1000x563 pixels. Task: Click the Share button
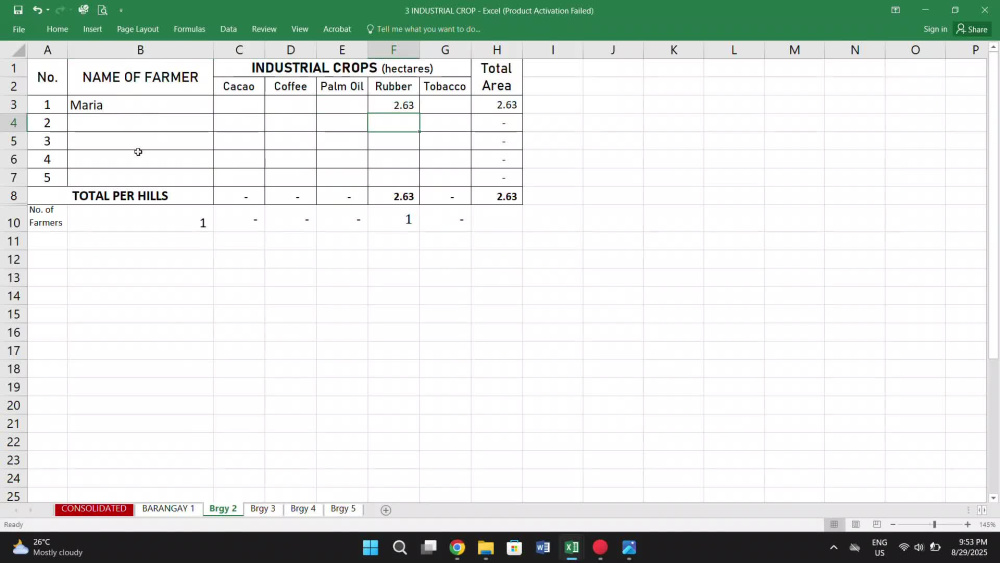tap(972, 29)
